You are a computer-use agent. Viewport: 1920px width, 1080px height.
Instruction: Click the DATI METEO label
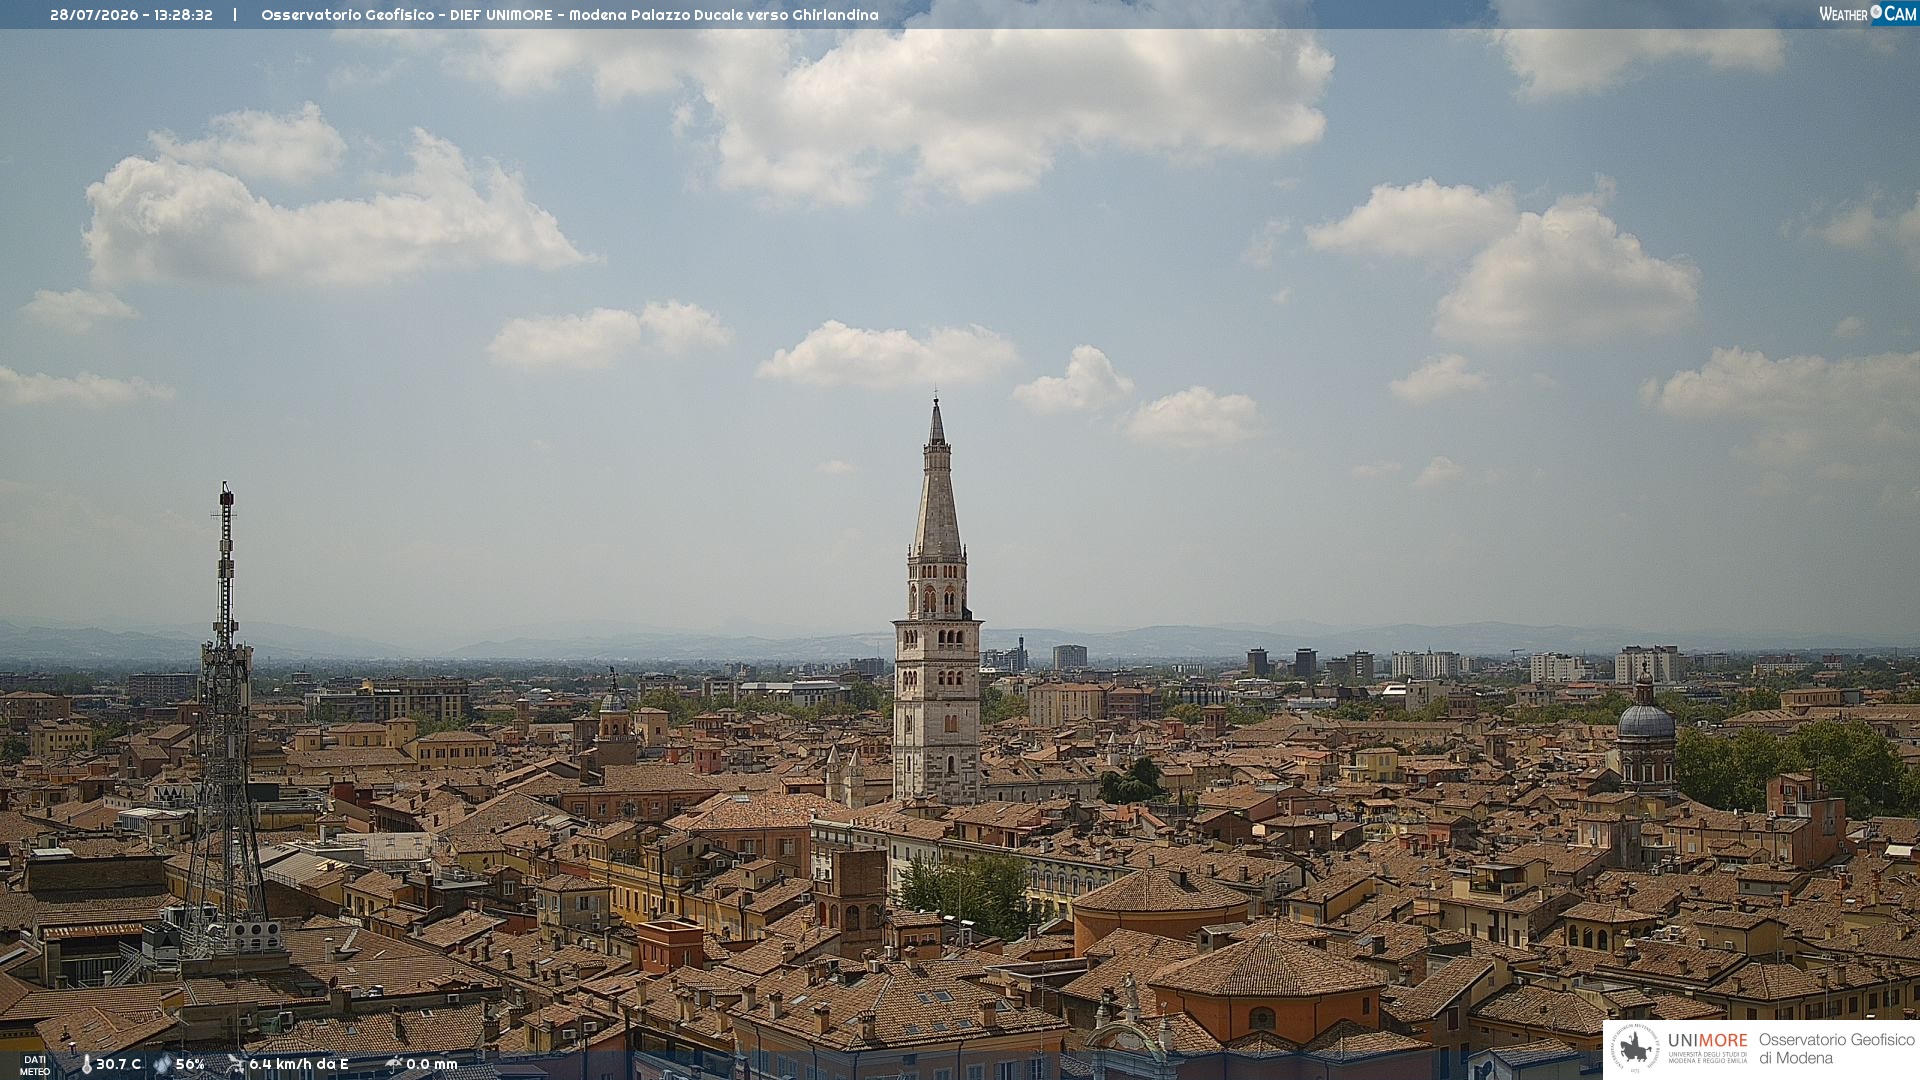[35, 1066]
